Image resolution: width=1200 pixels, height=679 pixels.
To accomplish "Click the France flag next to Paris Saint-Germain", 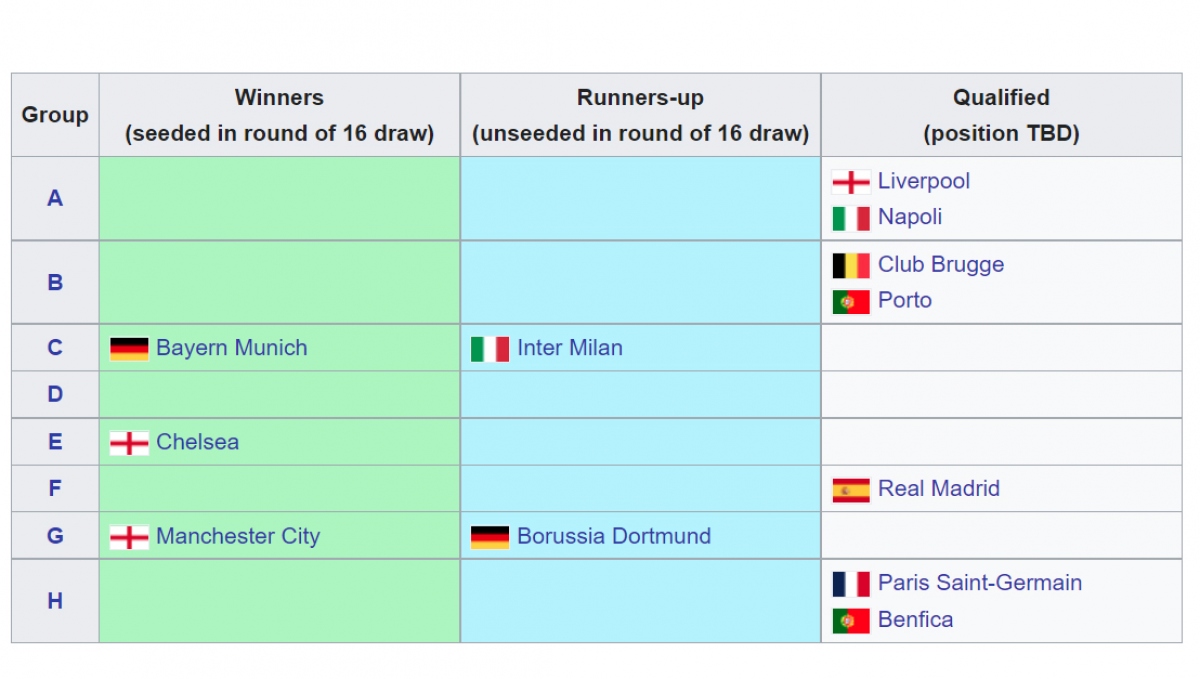I will click(851, 584).
